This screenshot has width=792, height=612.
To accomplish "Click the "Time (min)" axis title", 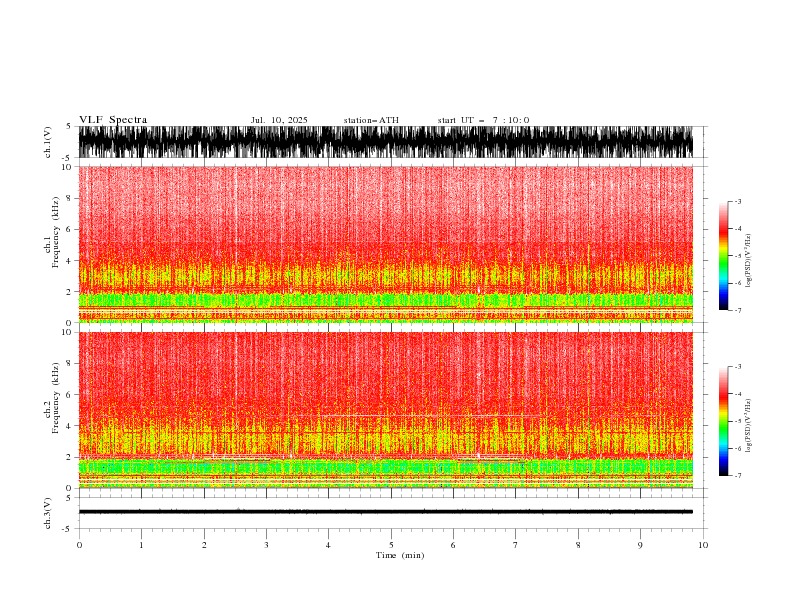I will click(x=400, y=555).
